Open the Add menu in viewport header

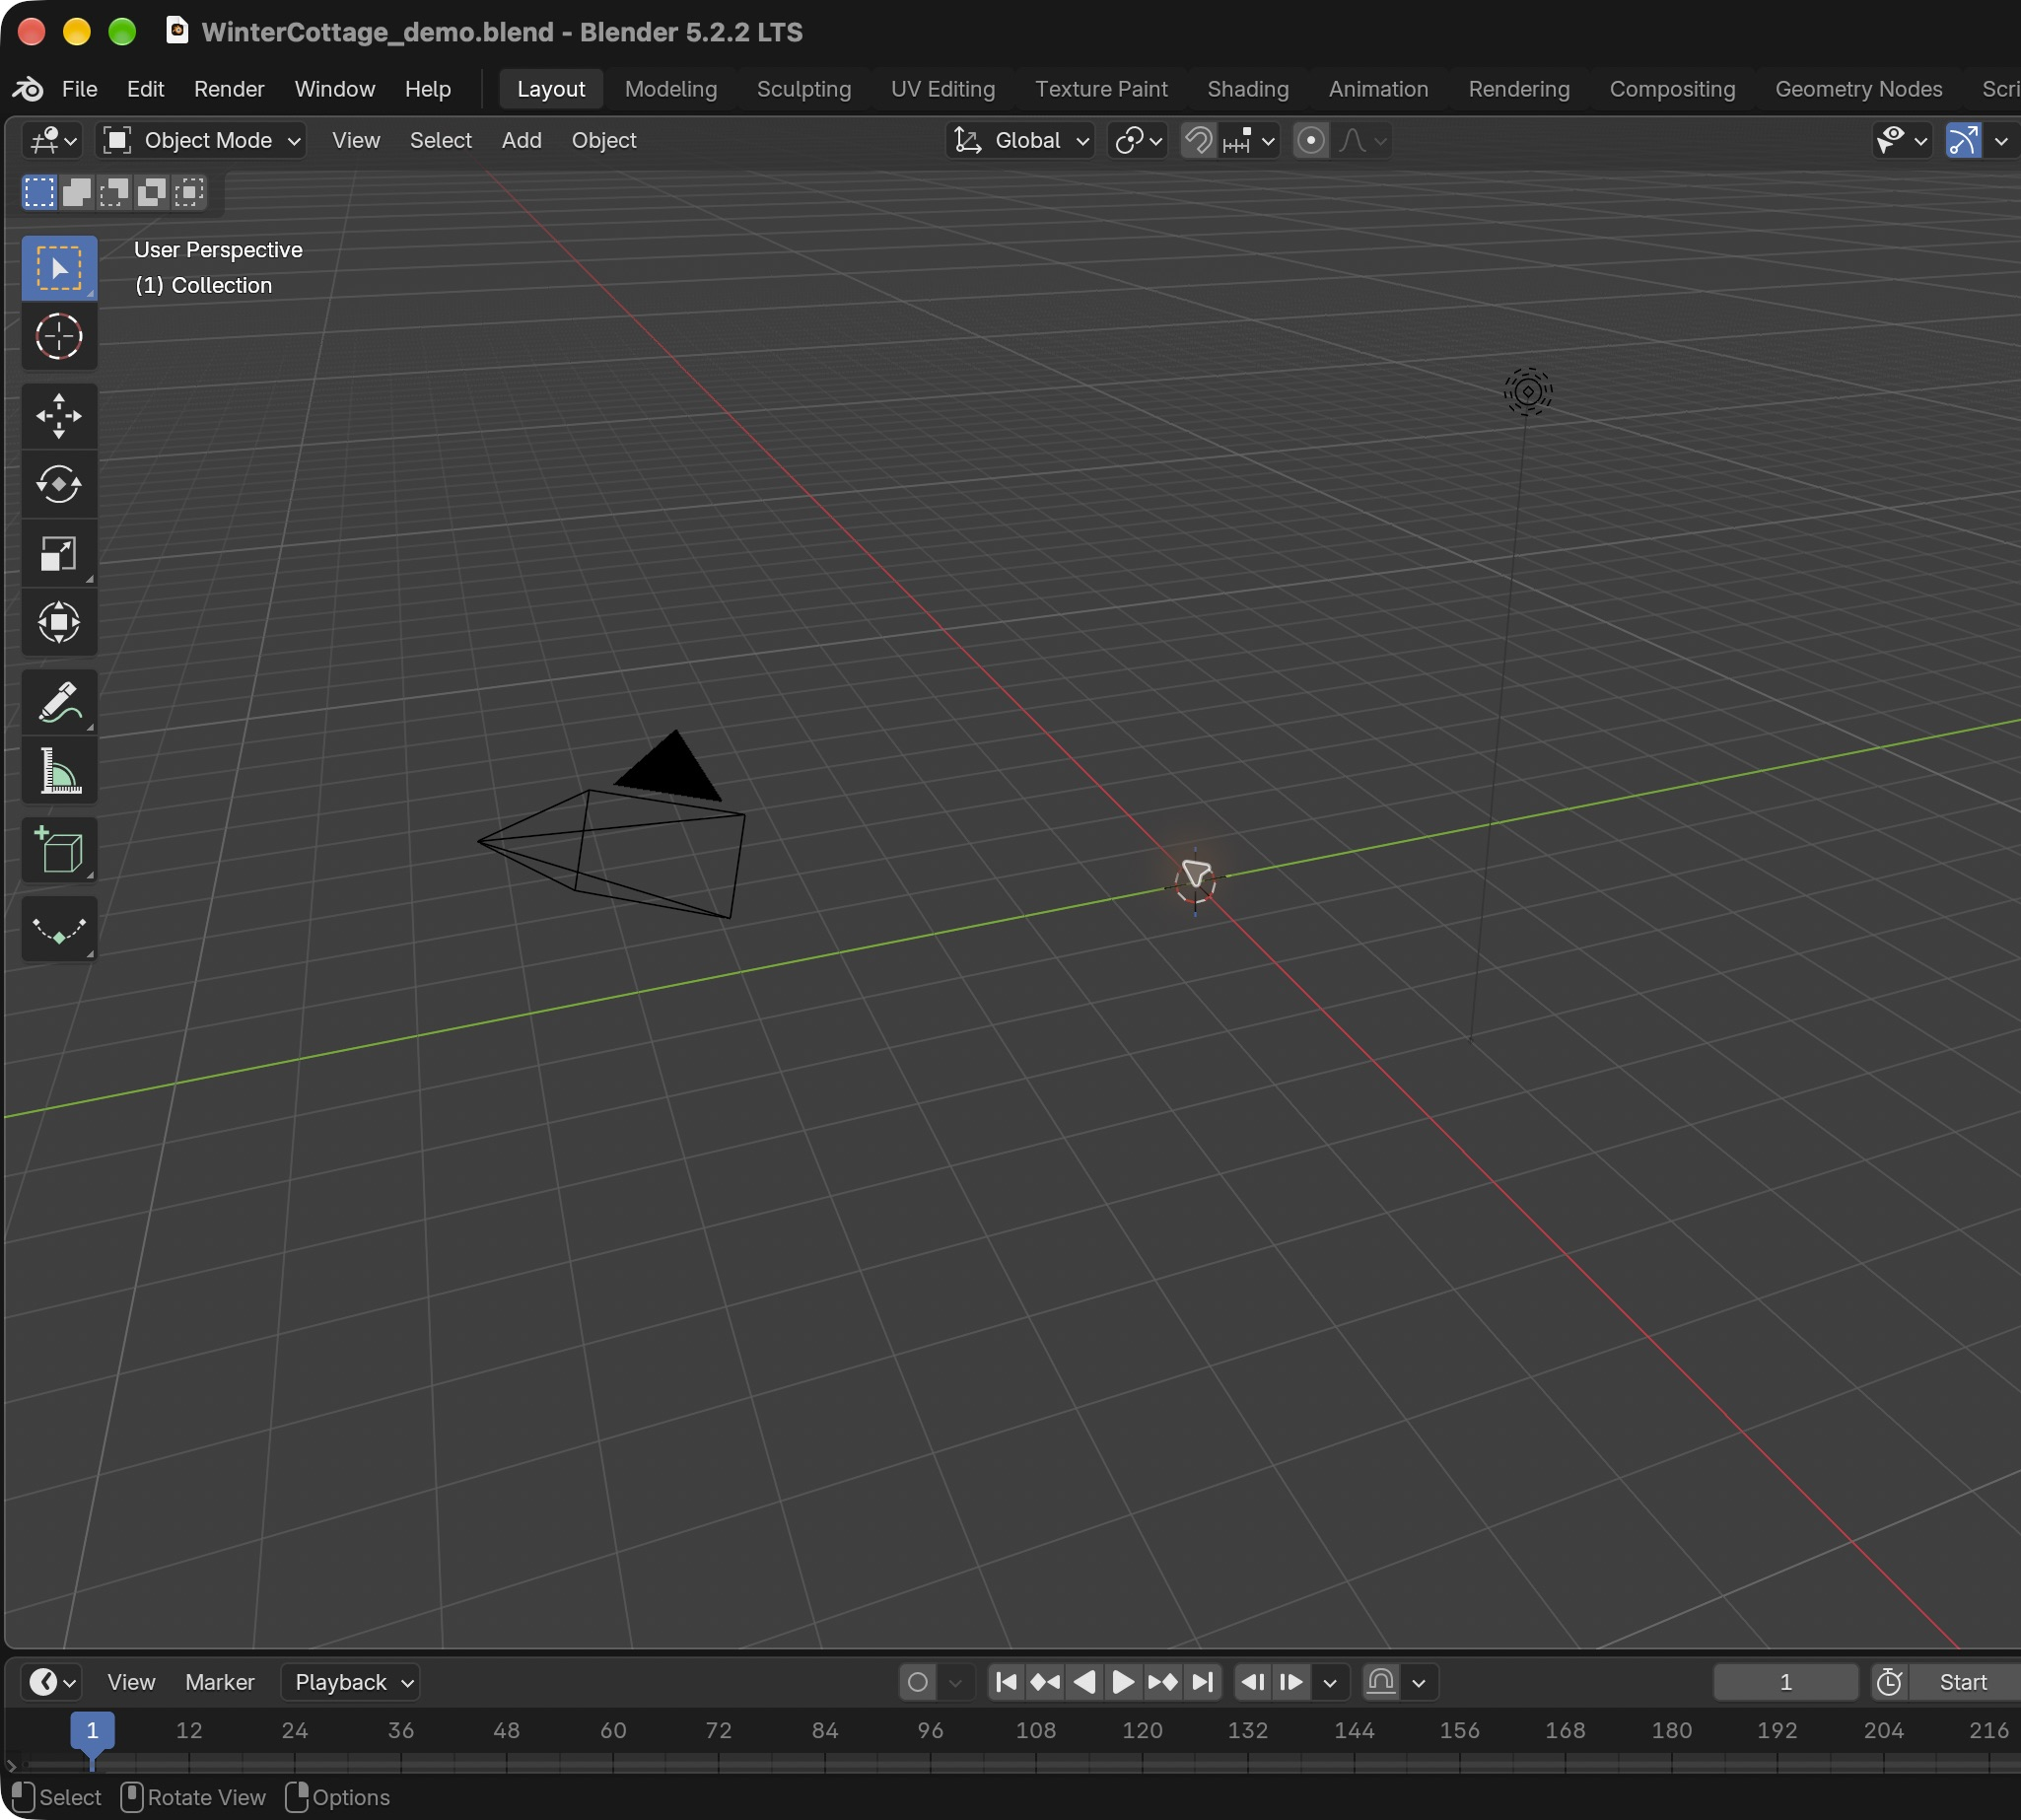(521, 141)
